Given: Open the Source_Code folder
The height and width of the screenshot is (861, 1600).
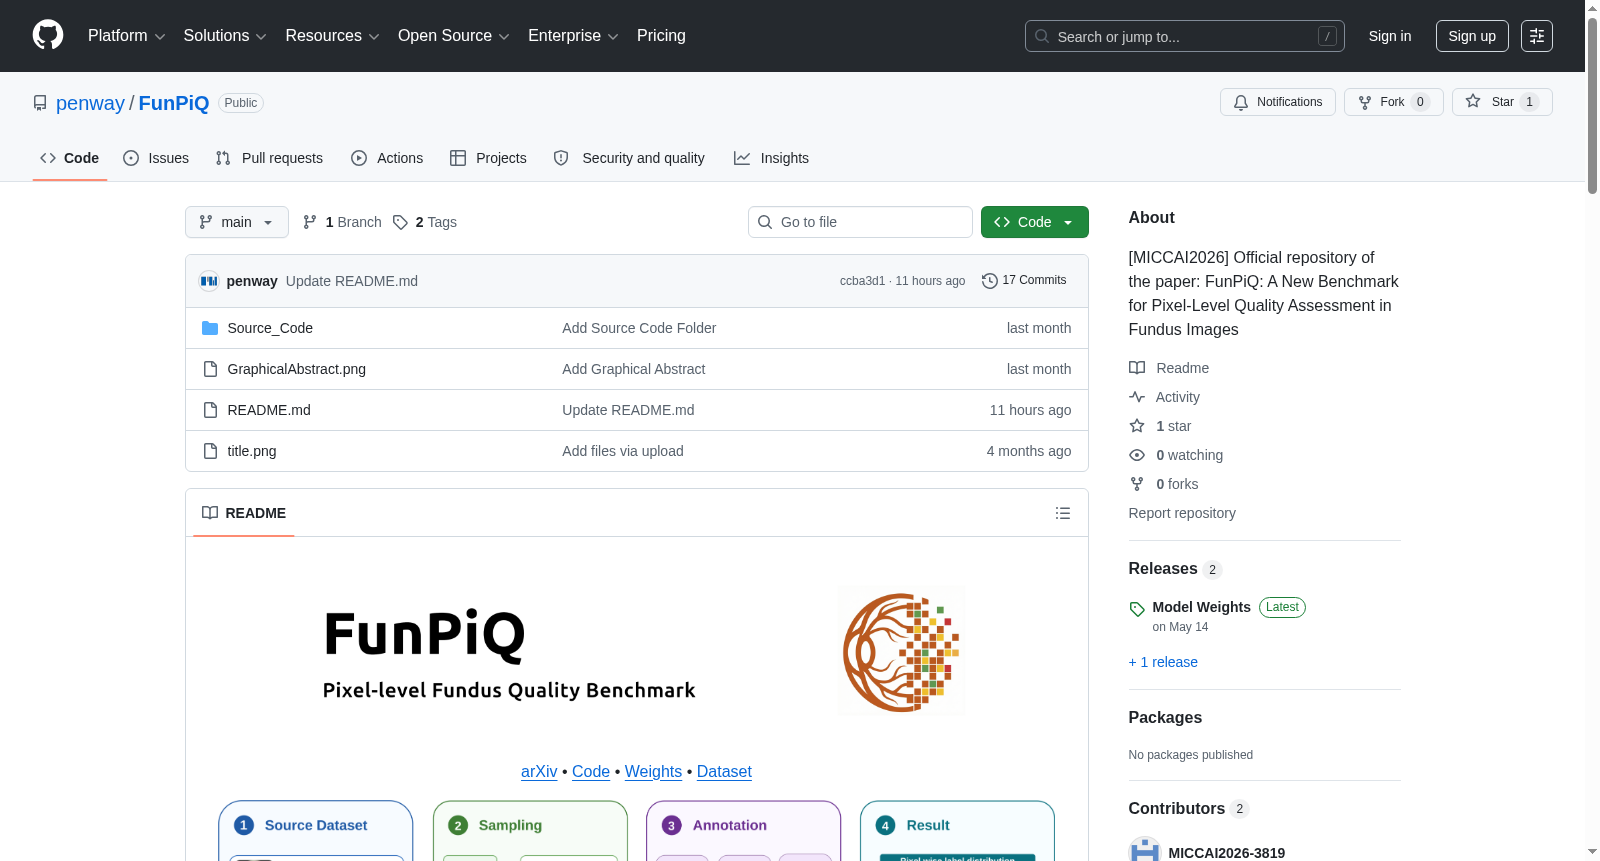Looking at the screenshot, I should [x=270, y=328].
